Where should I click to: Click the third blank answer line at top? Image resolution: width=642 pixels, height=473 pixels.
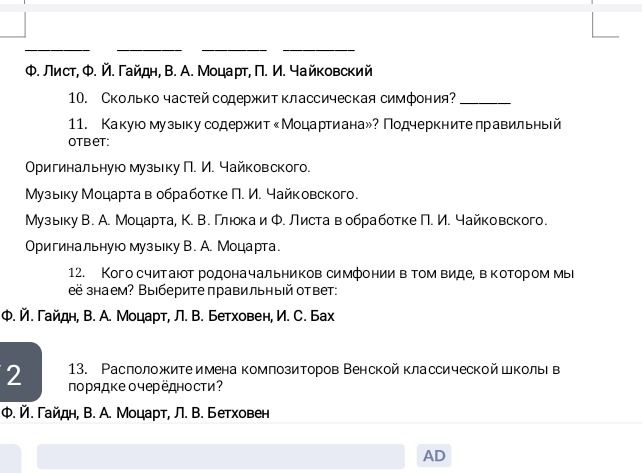coord(234,50)
